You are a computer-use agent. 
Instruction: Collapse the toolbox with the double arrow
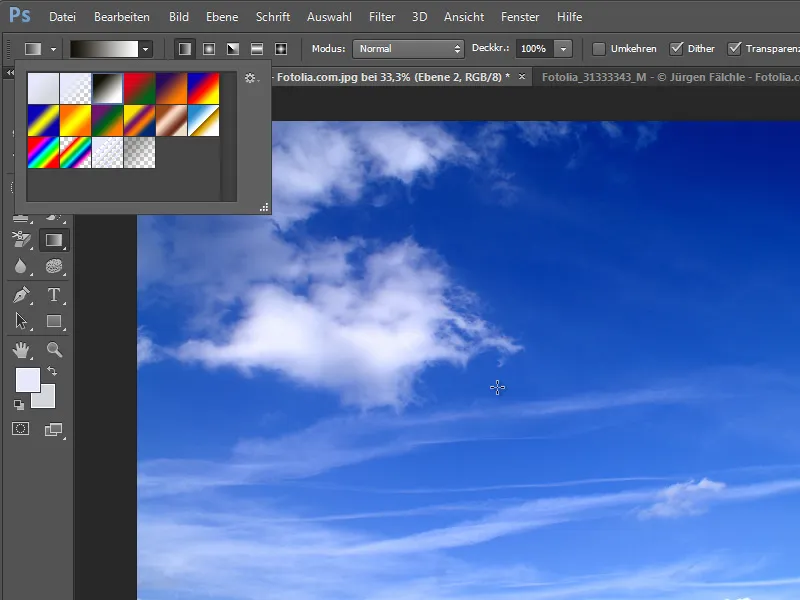click(10, 73)
